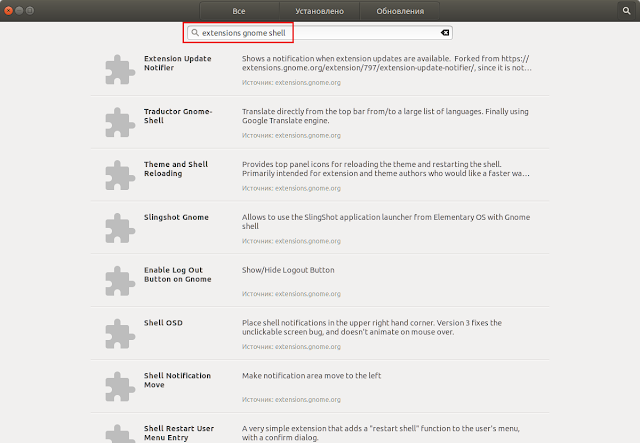Viewport: 640px width, 443px height.
Task: Click the 'Translate directly from the top bar' description
Action: coord(385,116)
